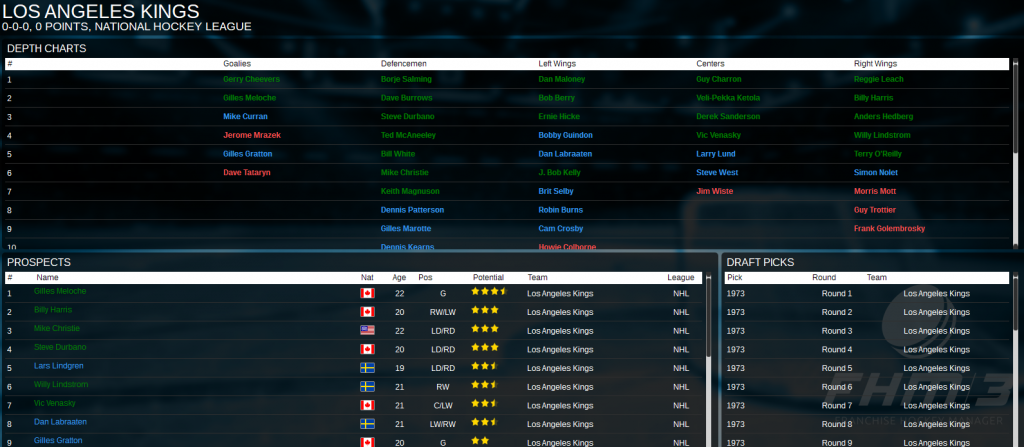Select the 1973 Round 5 draft pick
Image resolution: width=1024 pixels, height=447 pixels.
coord(867,368)
